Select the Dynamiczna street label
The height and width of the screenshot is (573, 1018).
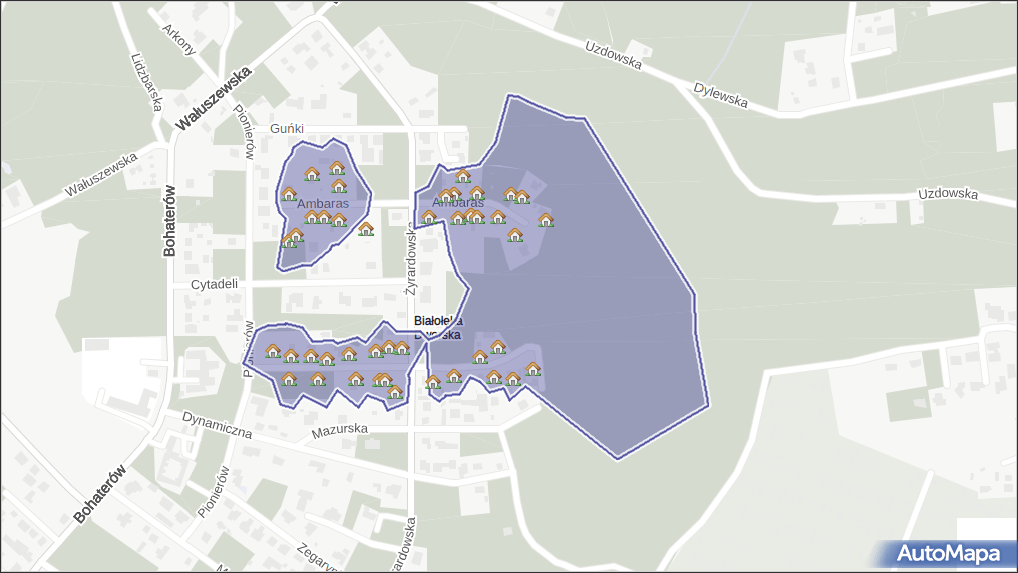pos(217,424)
